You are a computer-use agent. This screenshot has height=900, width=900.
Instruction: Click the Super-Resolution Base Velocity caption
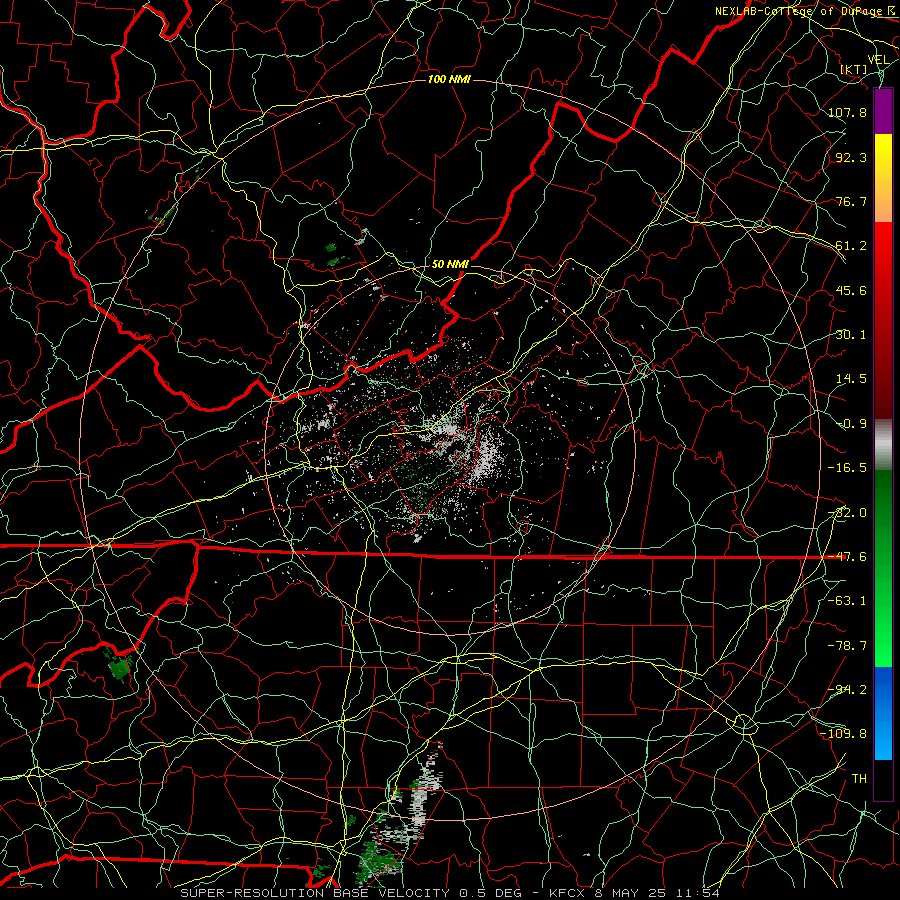(450, 893)
